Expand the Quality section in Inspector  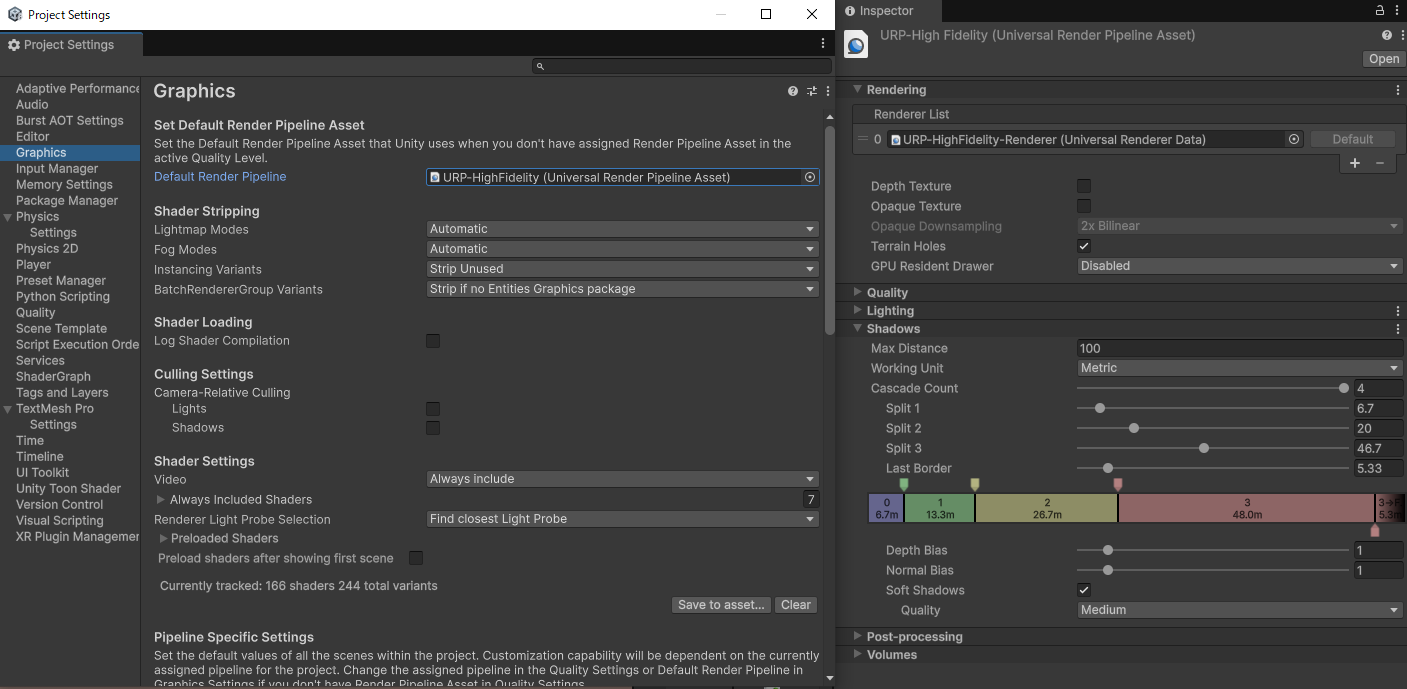pyautogui.click(x=858, y=293)
